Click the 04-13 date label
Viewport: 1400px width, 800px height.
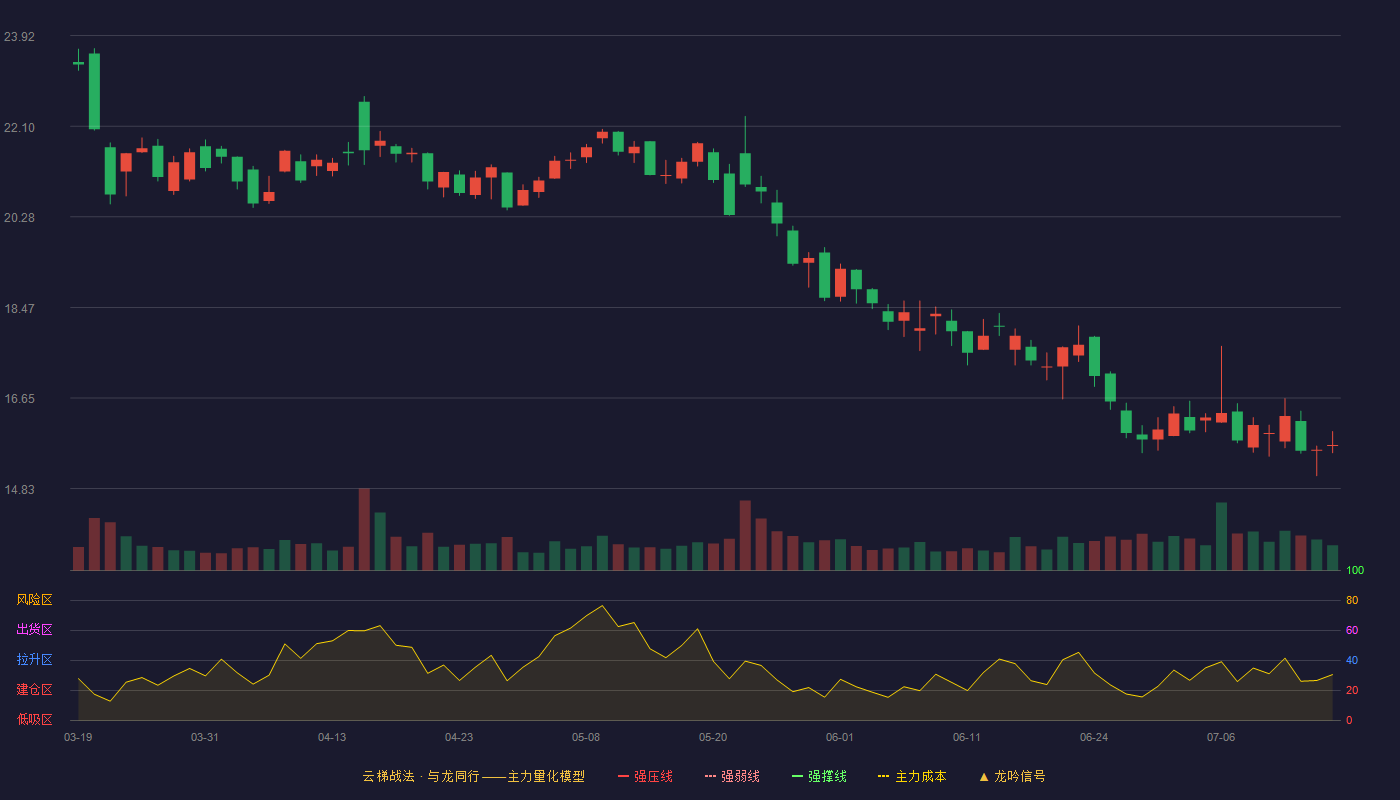(332, 737)
